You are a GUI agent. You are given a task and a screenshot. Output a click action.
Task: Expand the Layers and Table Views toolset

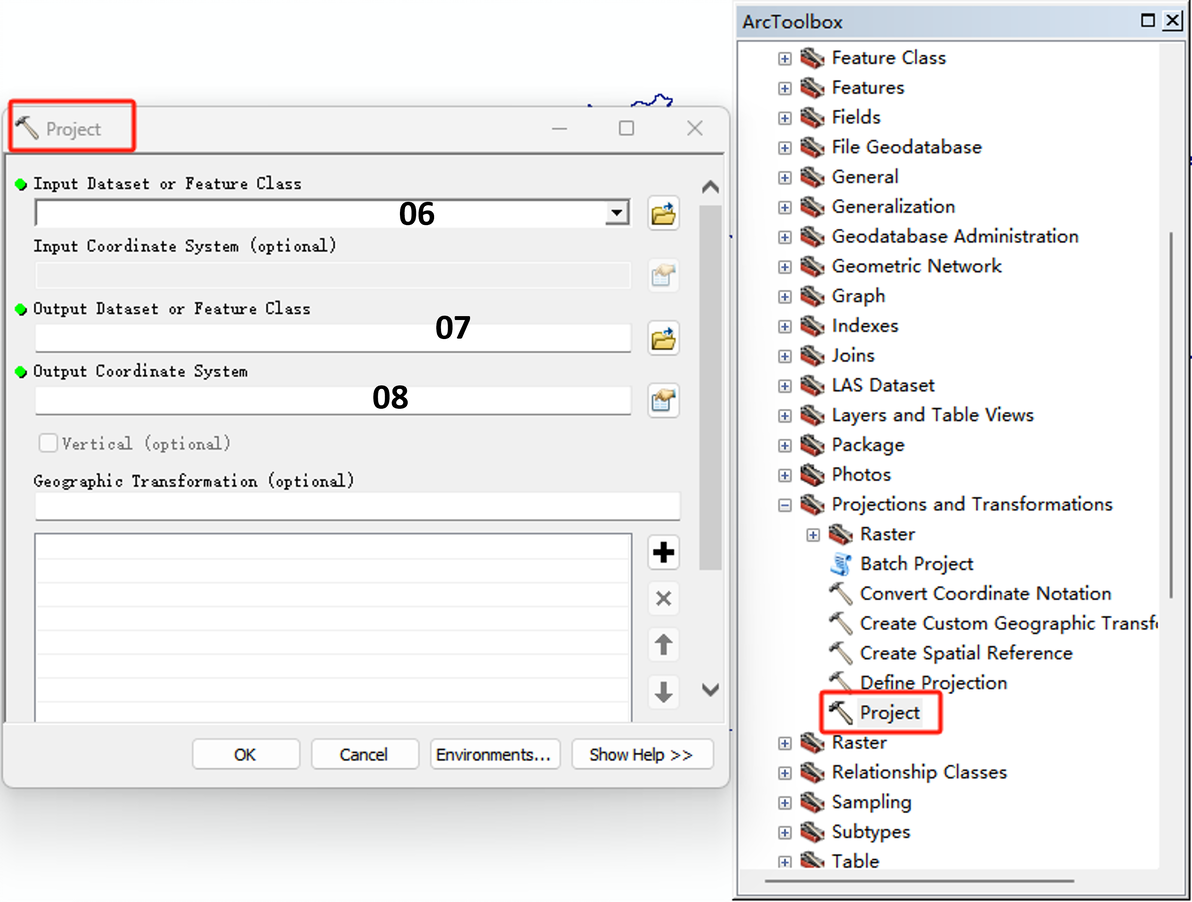[x=785, y=416]
